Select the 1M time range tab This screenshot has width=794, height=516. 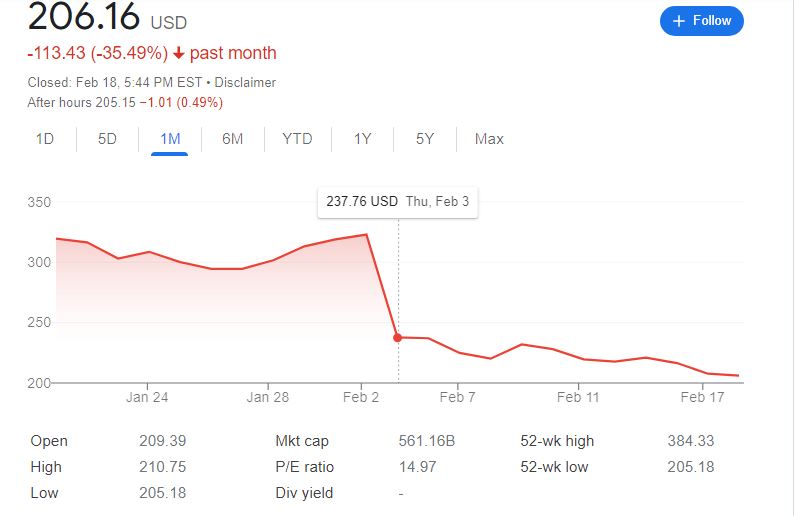point(170,139)
